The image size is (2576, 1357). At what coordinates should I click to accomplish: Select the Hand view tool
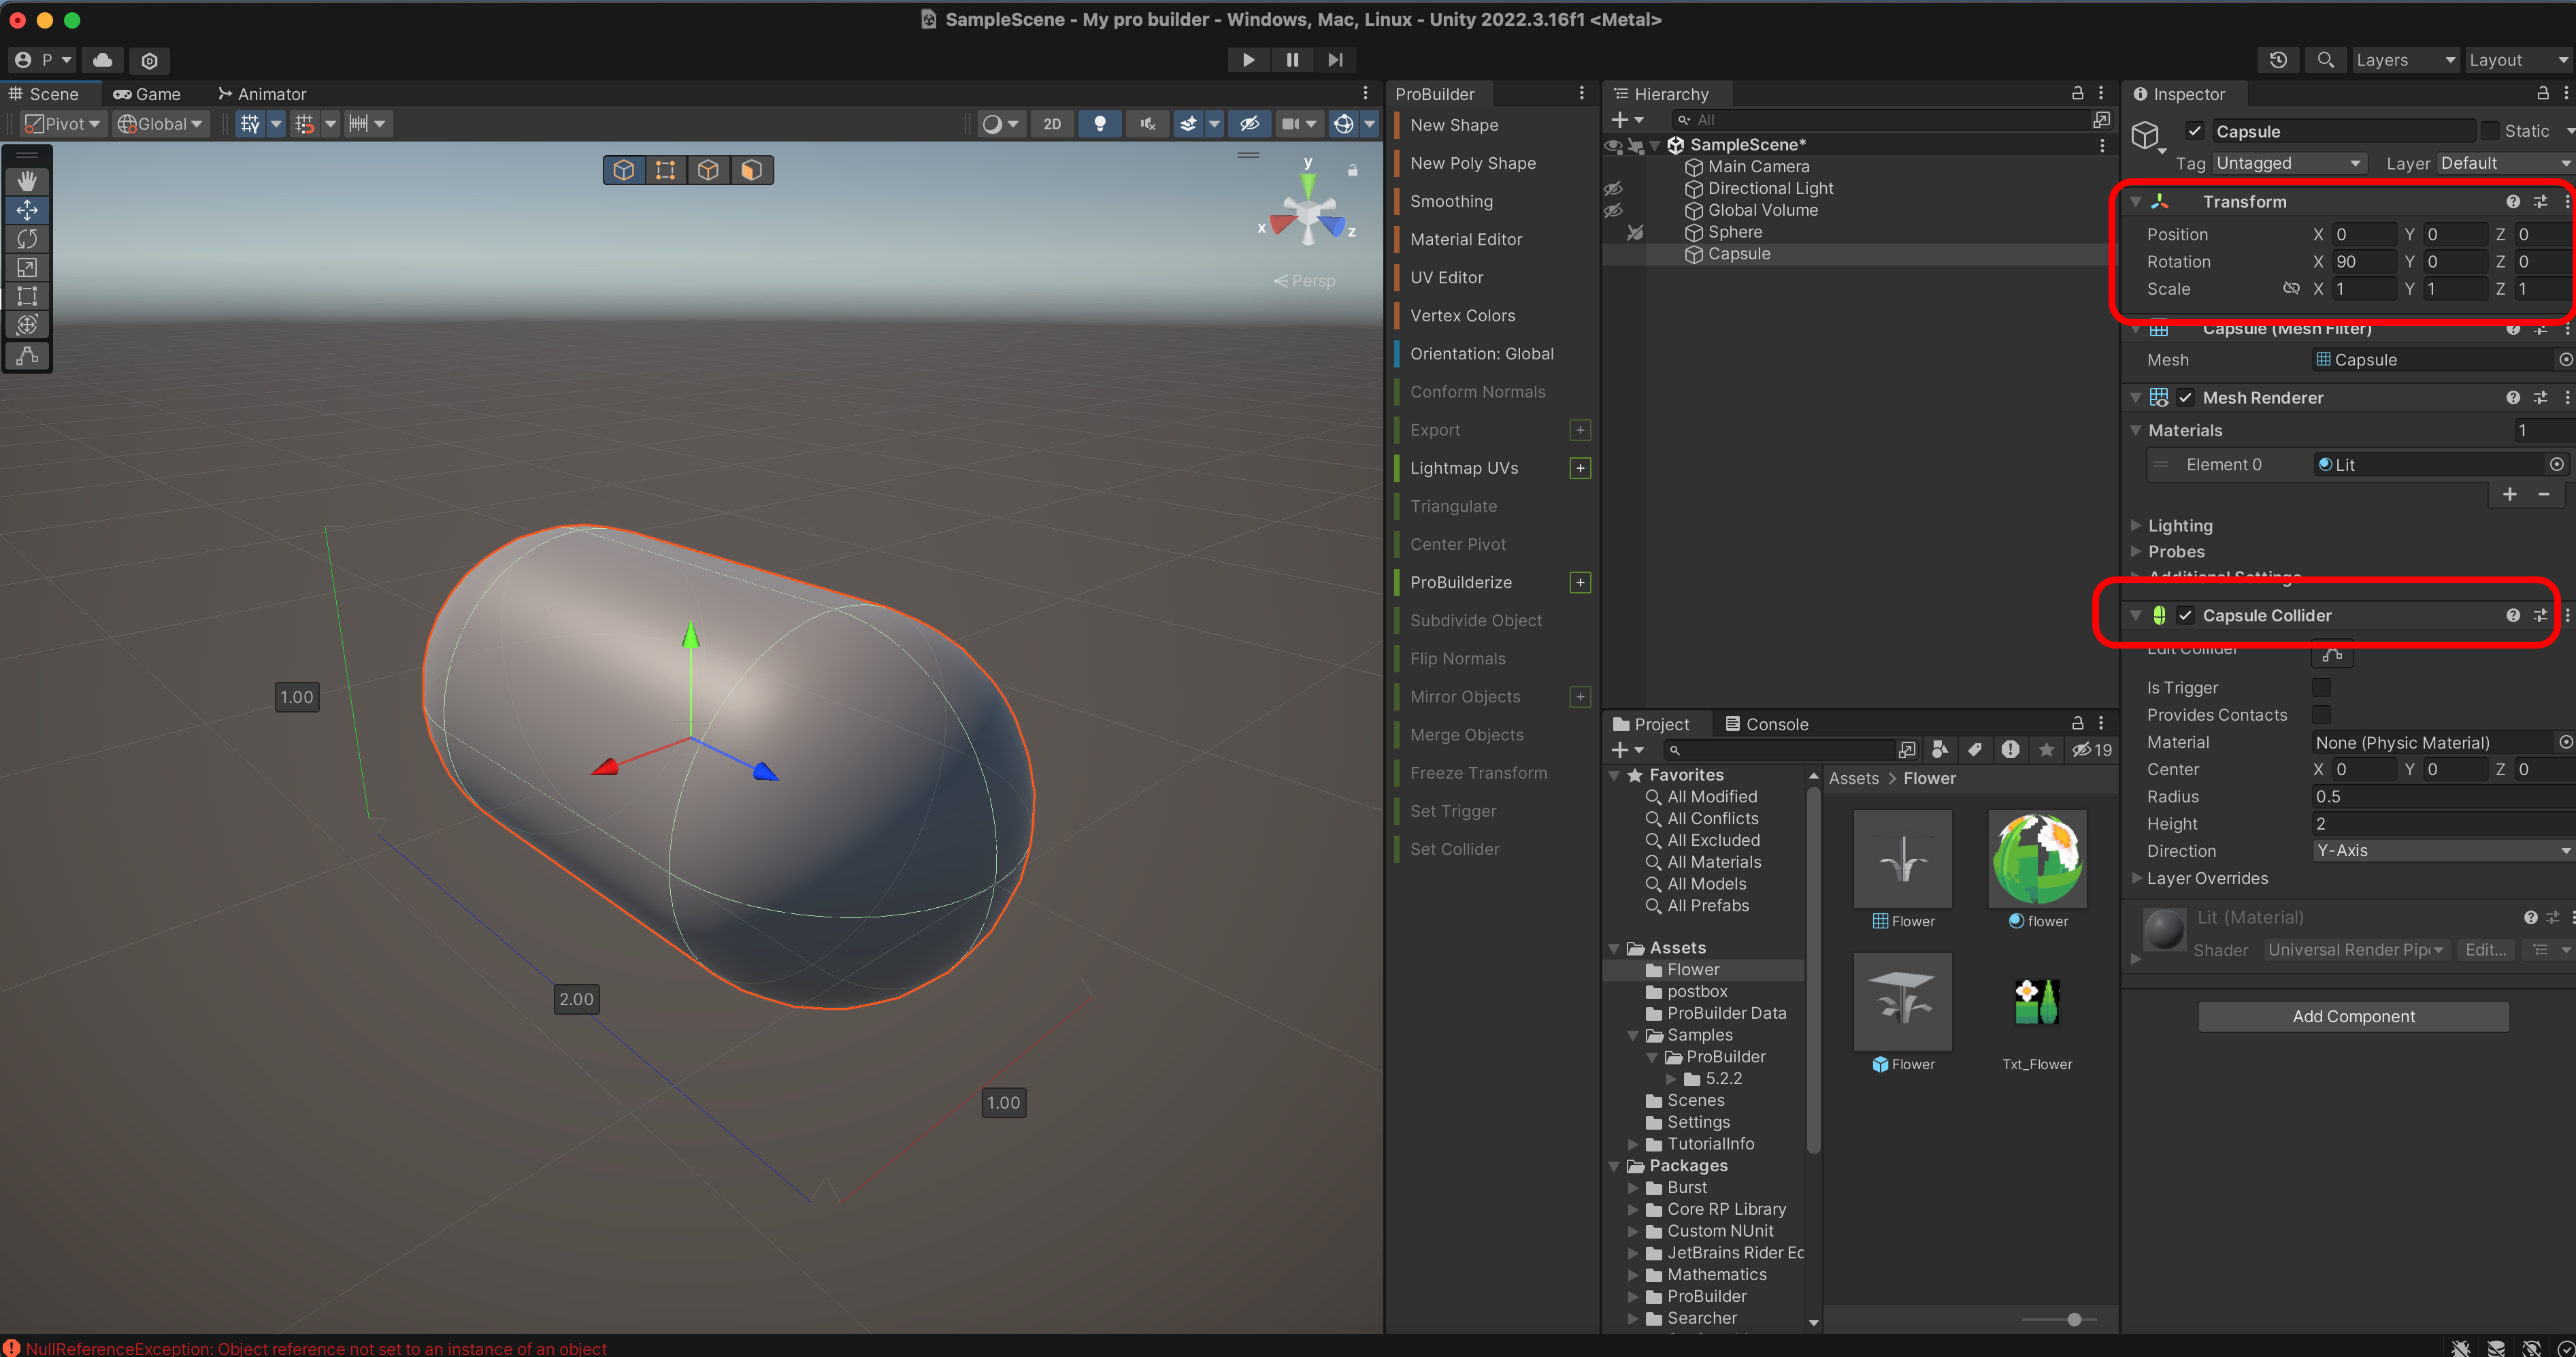[x=27, y=181]
